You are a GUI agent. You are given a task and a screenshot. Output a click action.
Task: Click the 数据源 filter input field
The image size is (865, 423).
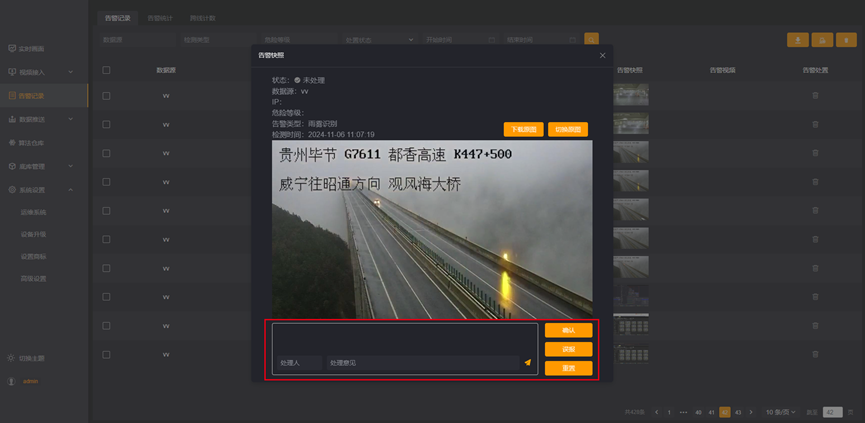(138, 40)
